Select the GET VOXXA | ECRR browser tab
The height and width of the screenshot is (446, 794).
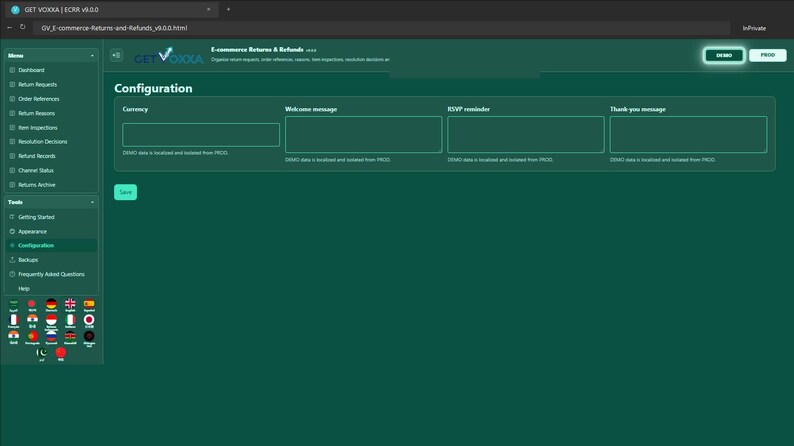(x=110, y=10)
